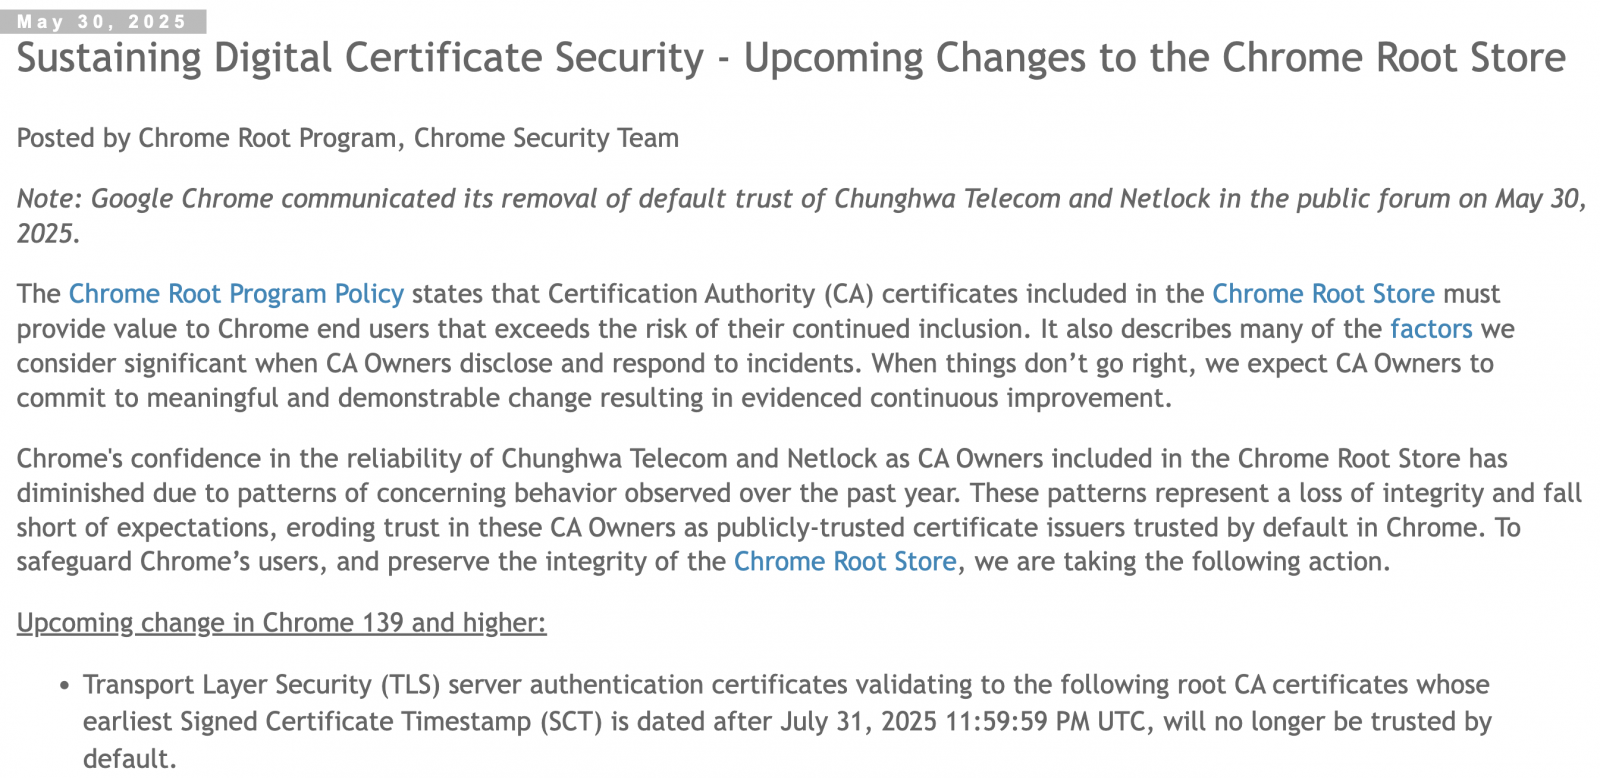
Task: Click 'Posted by Chrome Root Program' in byline
Action: coord(210,138)
